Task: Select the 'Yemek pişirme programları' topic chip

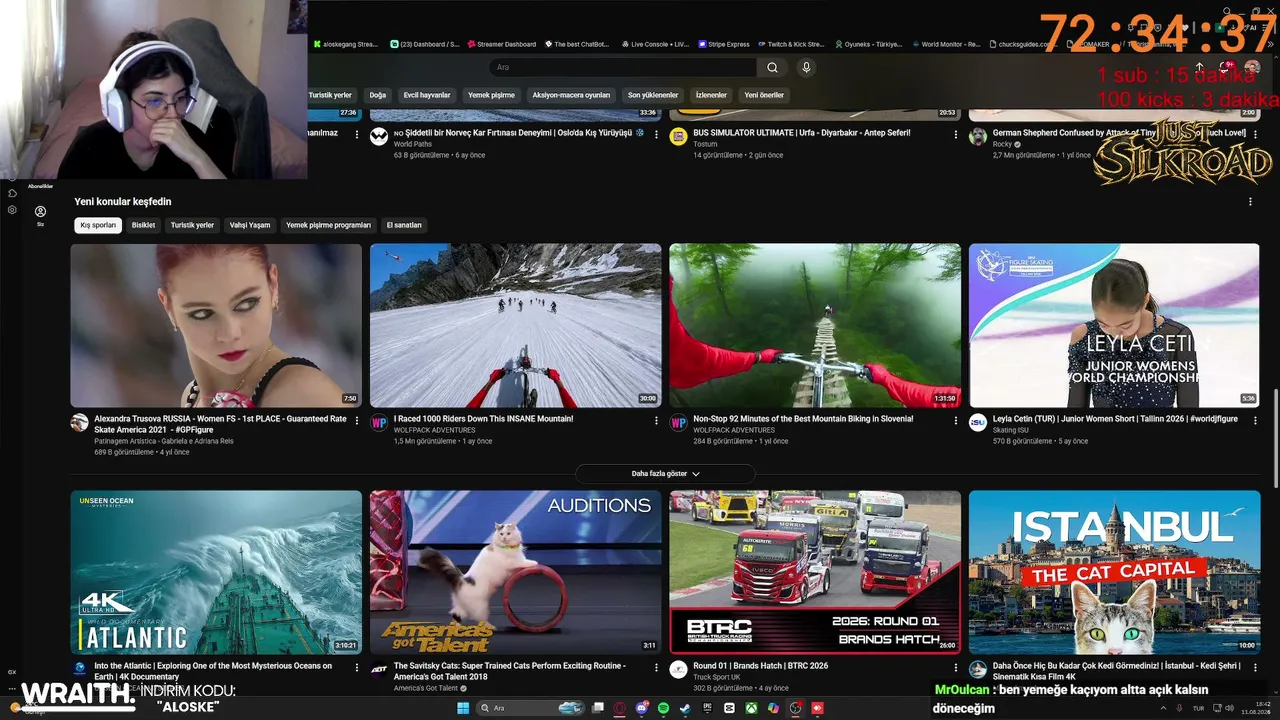Action: pos(329,225)
